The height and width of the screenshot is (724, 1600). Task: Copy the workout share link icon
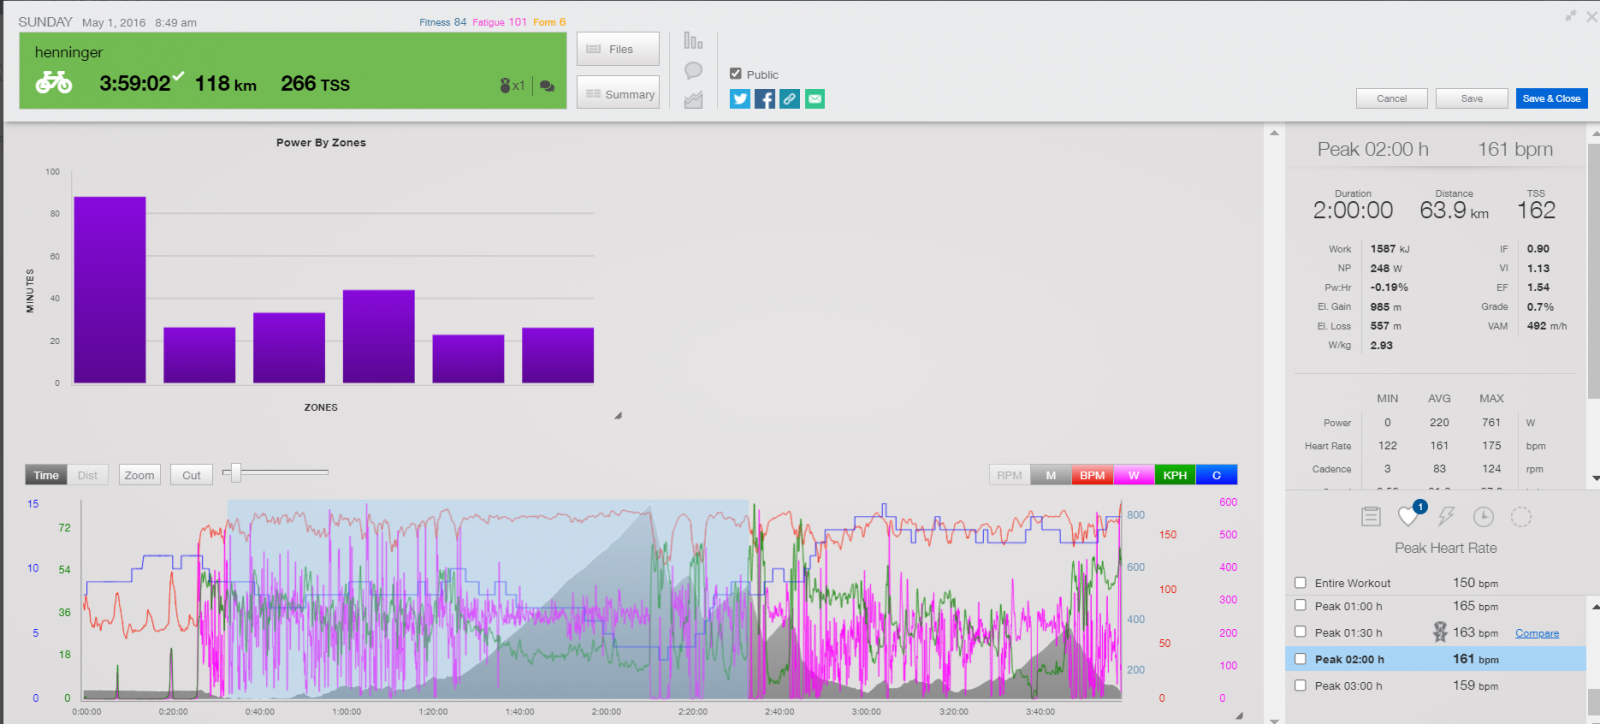click(790, 99)
